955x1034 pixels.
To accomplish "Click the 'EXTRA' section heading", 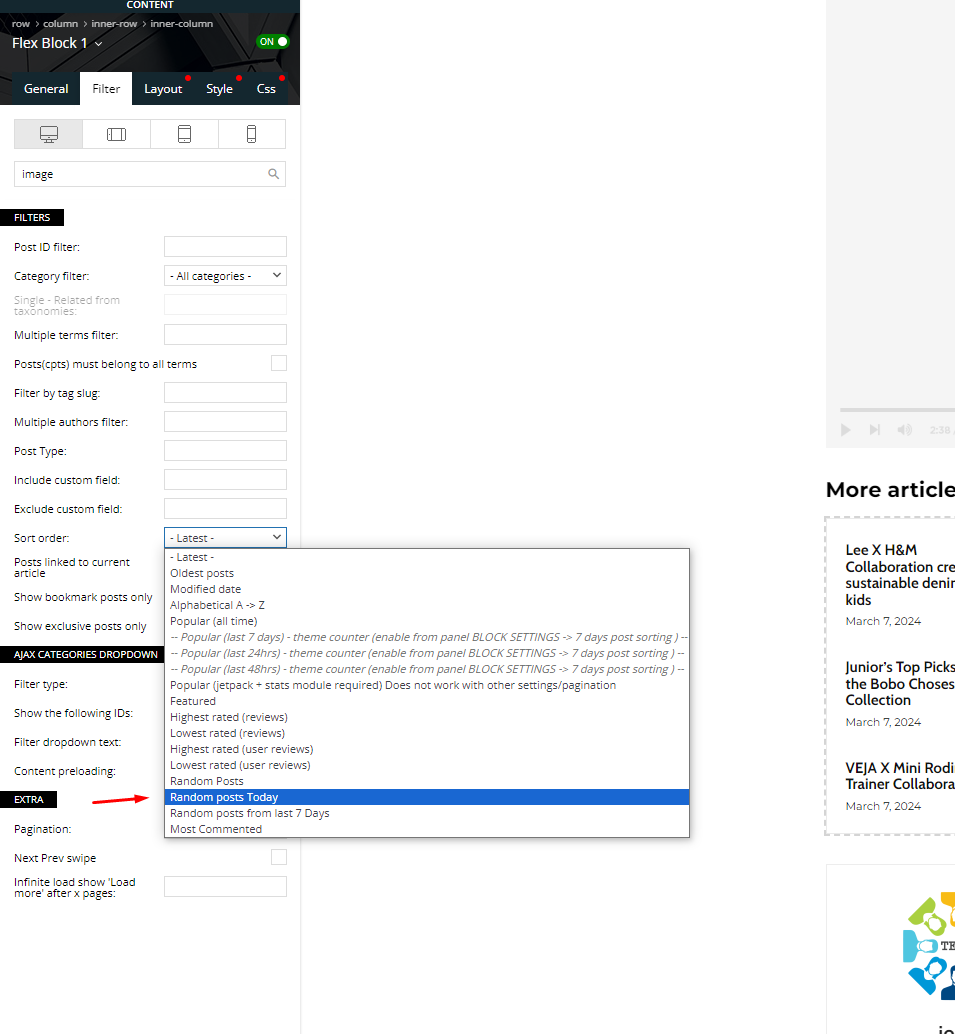I will coord(28,799).
